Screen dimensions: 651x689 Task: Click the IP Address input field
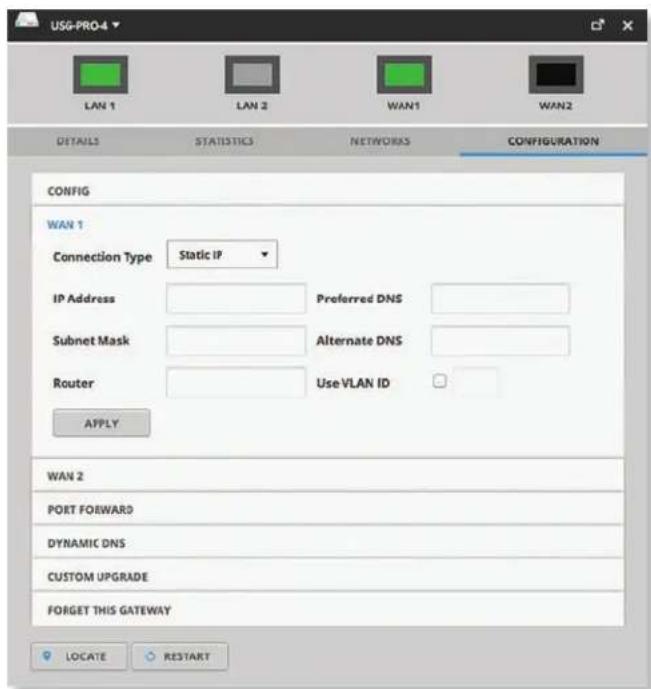(x=236, y=298)
